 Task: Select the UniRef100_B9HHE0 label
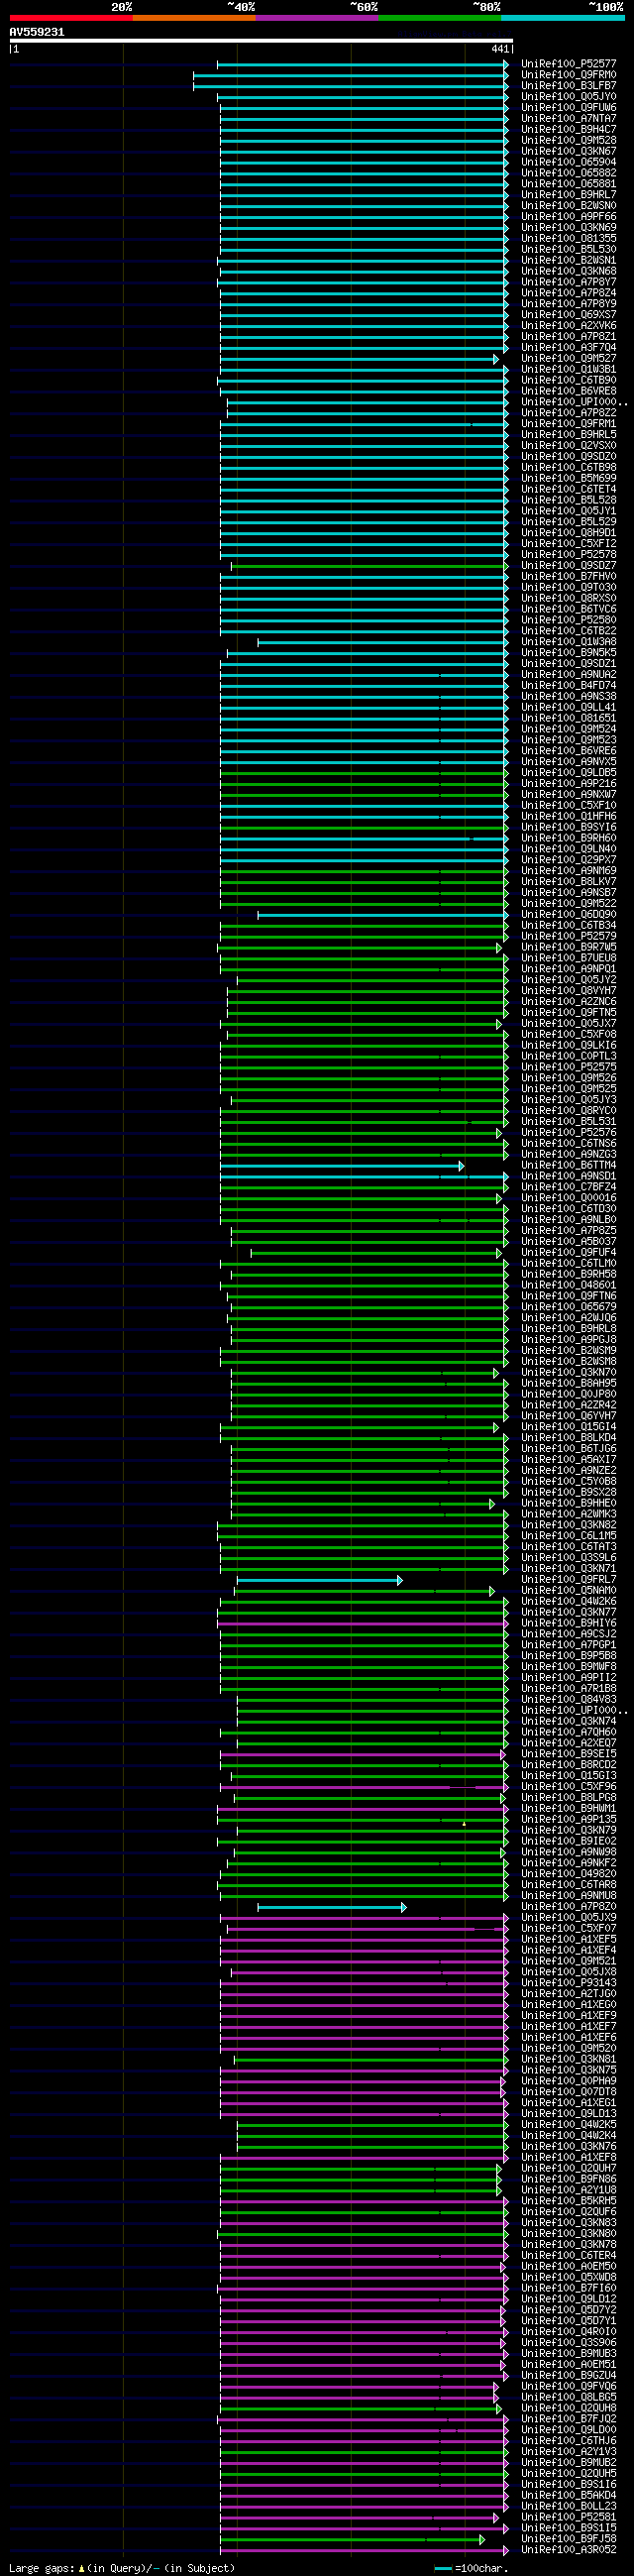pyautogui.click(x=568, y=1503)
